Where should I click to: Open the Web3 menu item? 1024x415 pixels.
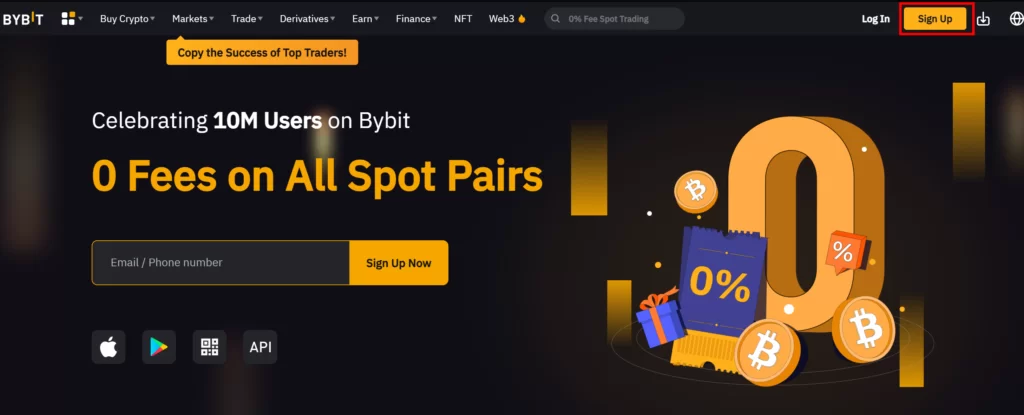click(x=507, y=19)
